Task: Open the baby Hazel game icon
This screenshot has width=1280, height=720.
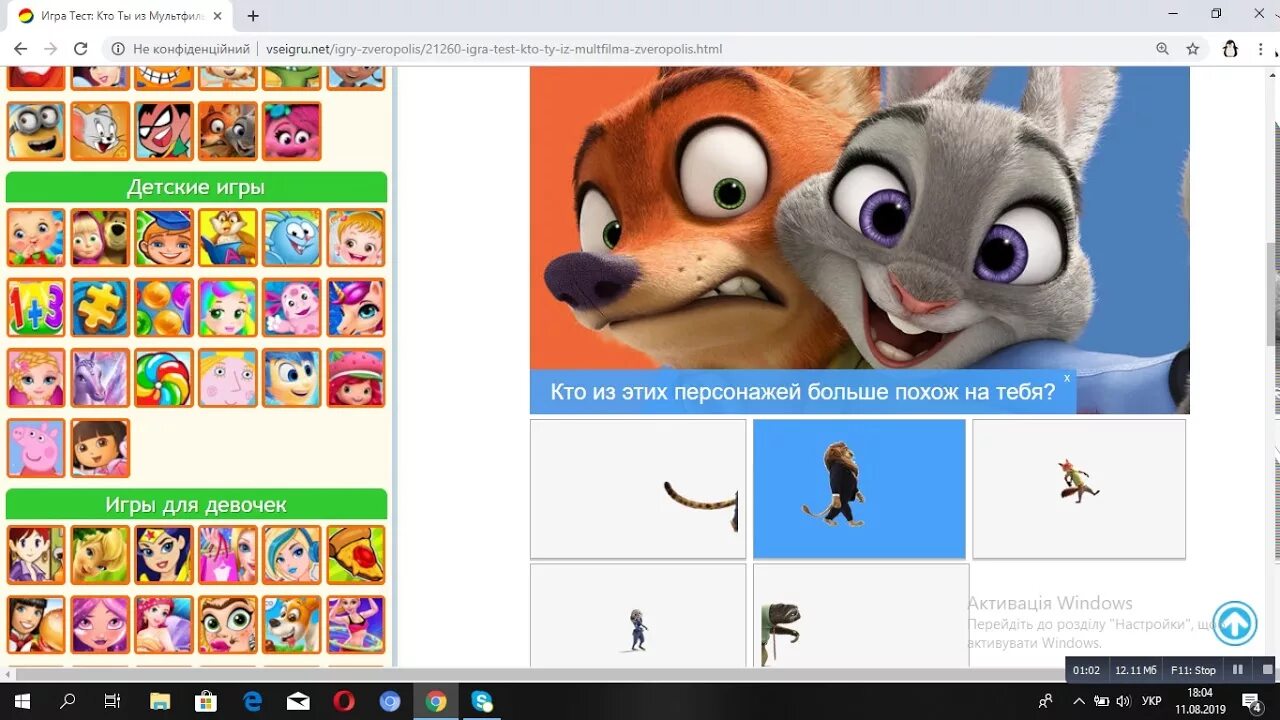Action: point(356,238)
